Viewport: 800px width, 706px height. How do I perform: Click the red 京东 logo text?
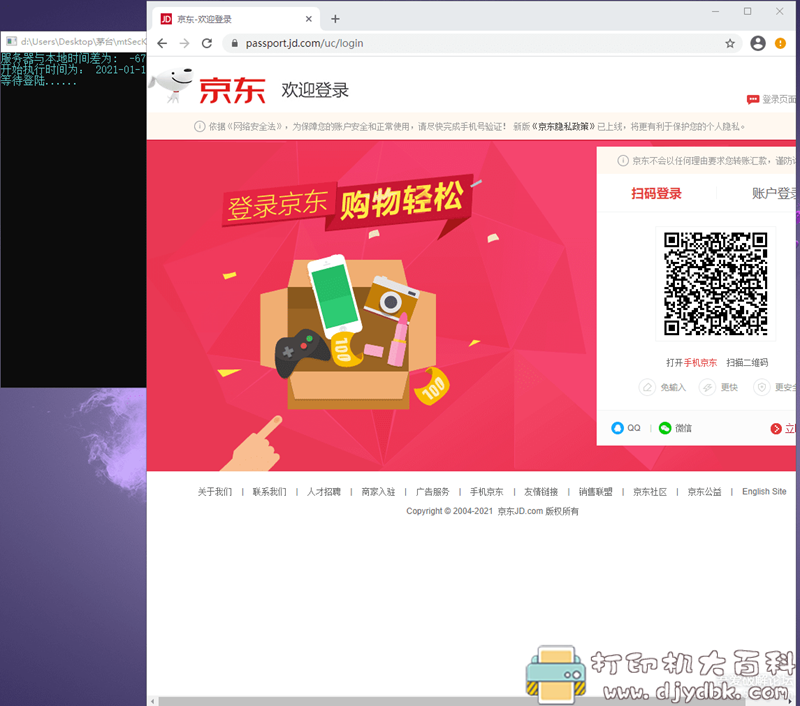(232, 91)
